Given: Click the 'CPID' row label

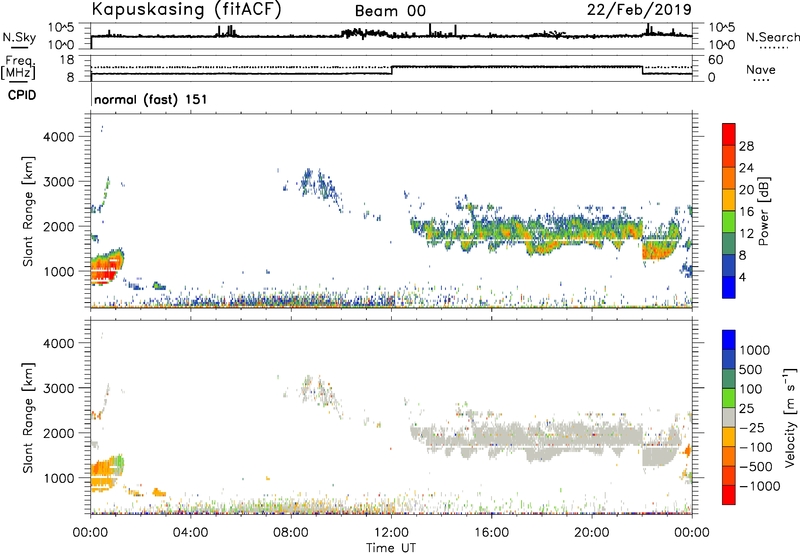Looking at the screenshot, I should coord(22,95).
